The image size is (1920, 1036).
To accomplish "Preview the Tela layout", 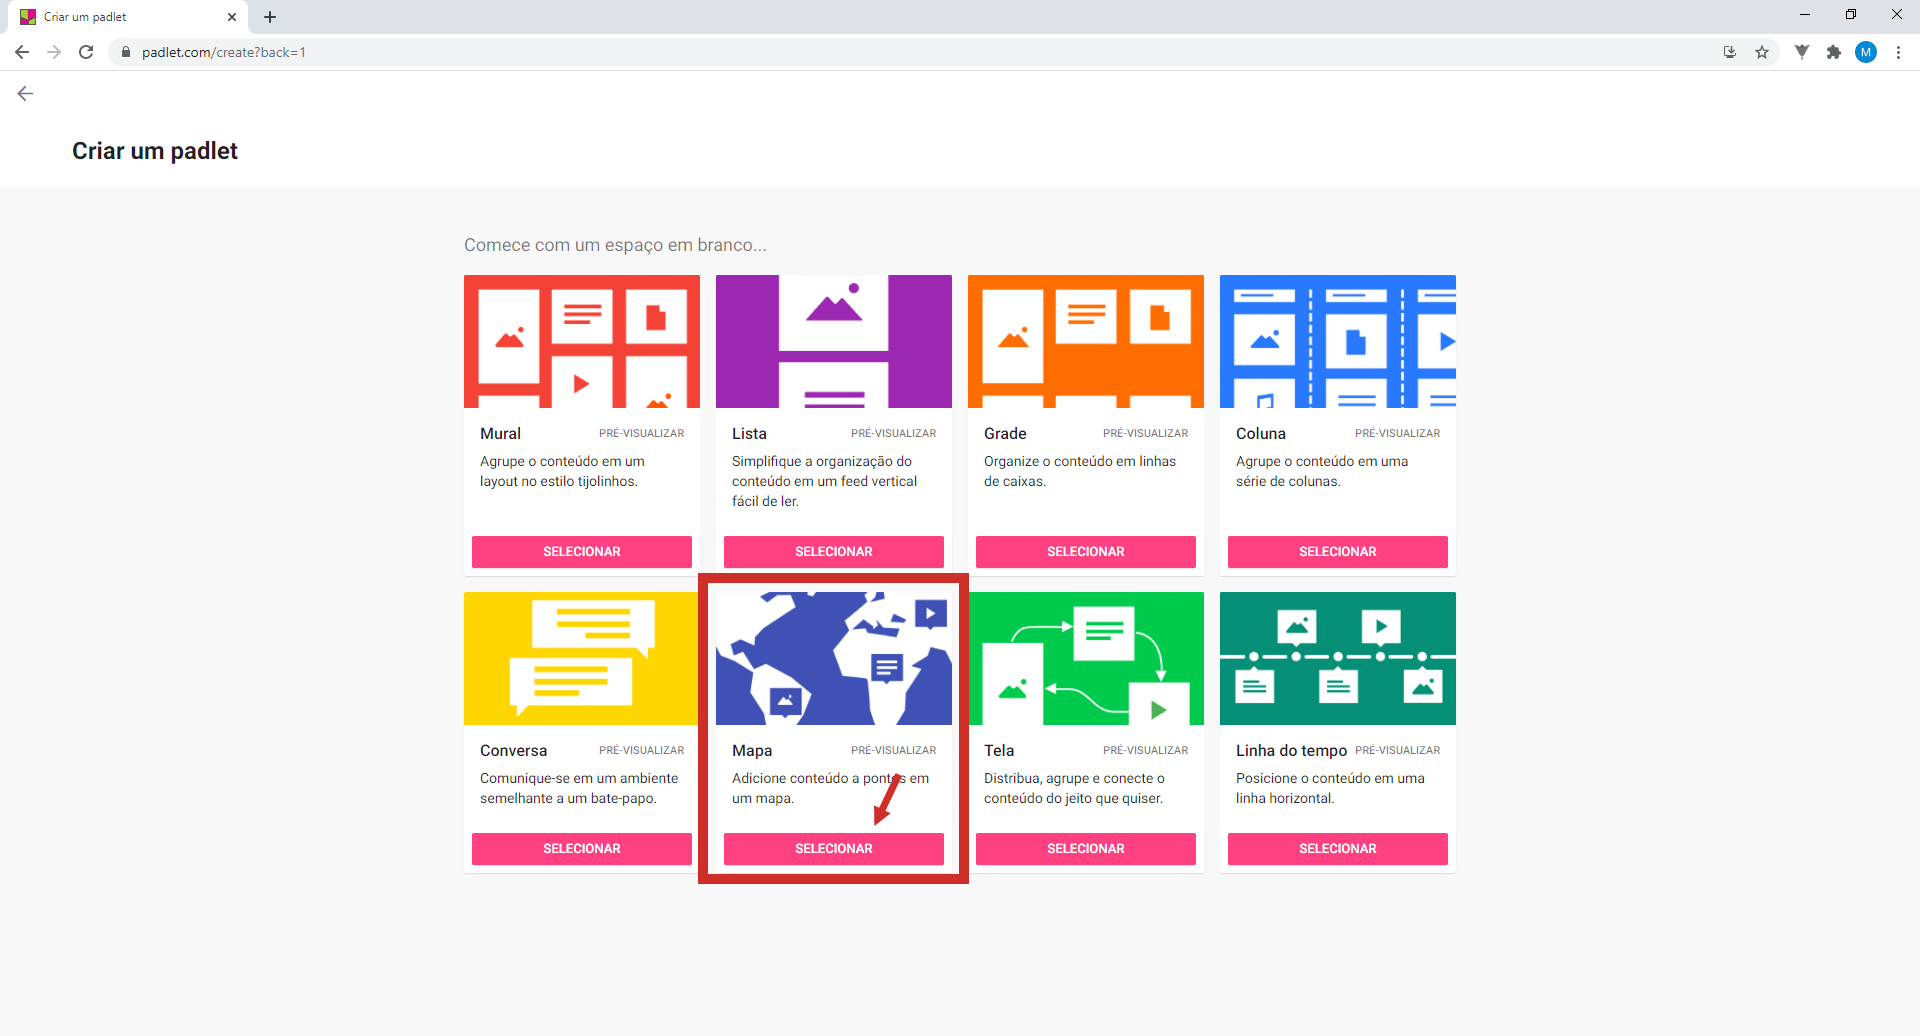I will (x=1146, y=750).
